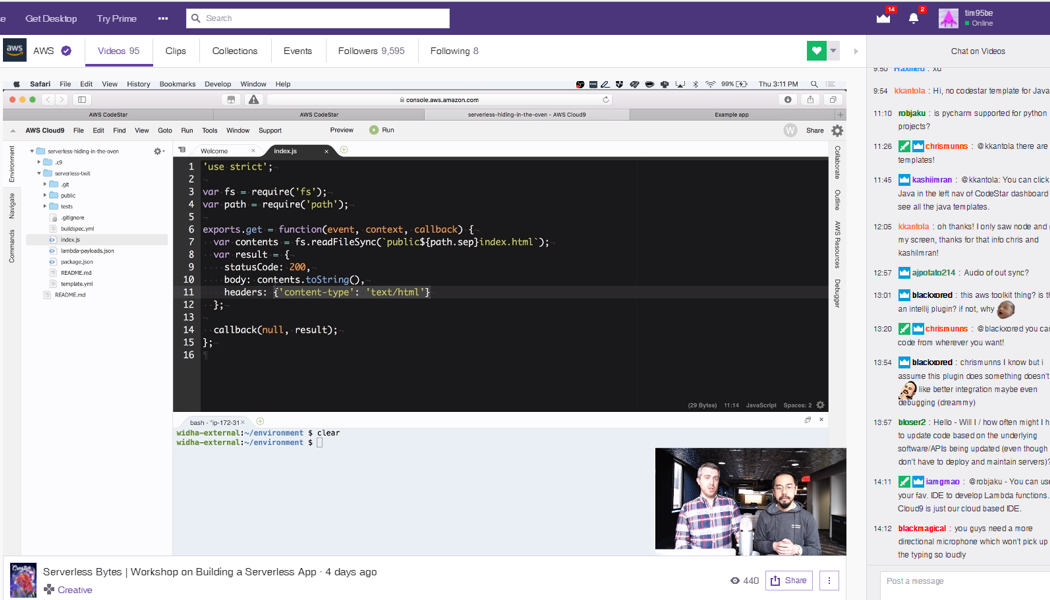Open the file tree gear settings menu

[159, 151]
